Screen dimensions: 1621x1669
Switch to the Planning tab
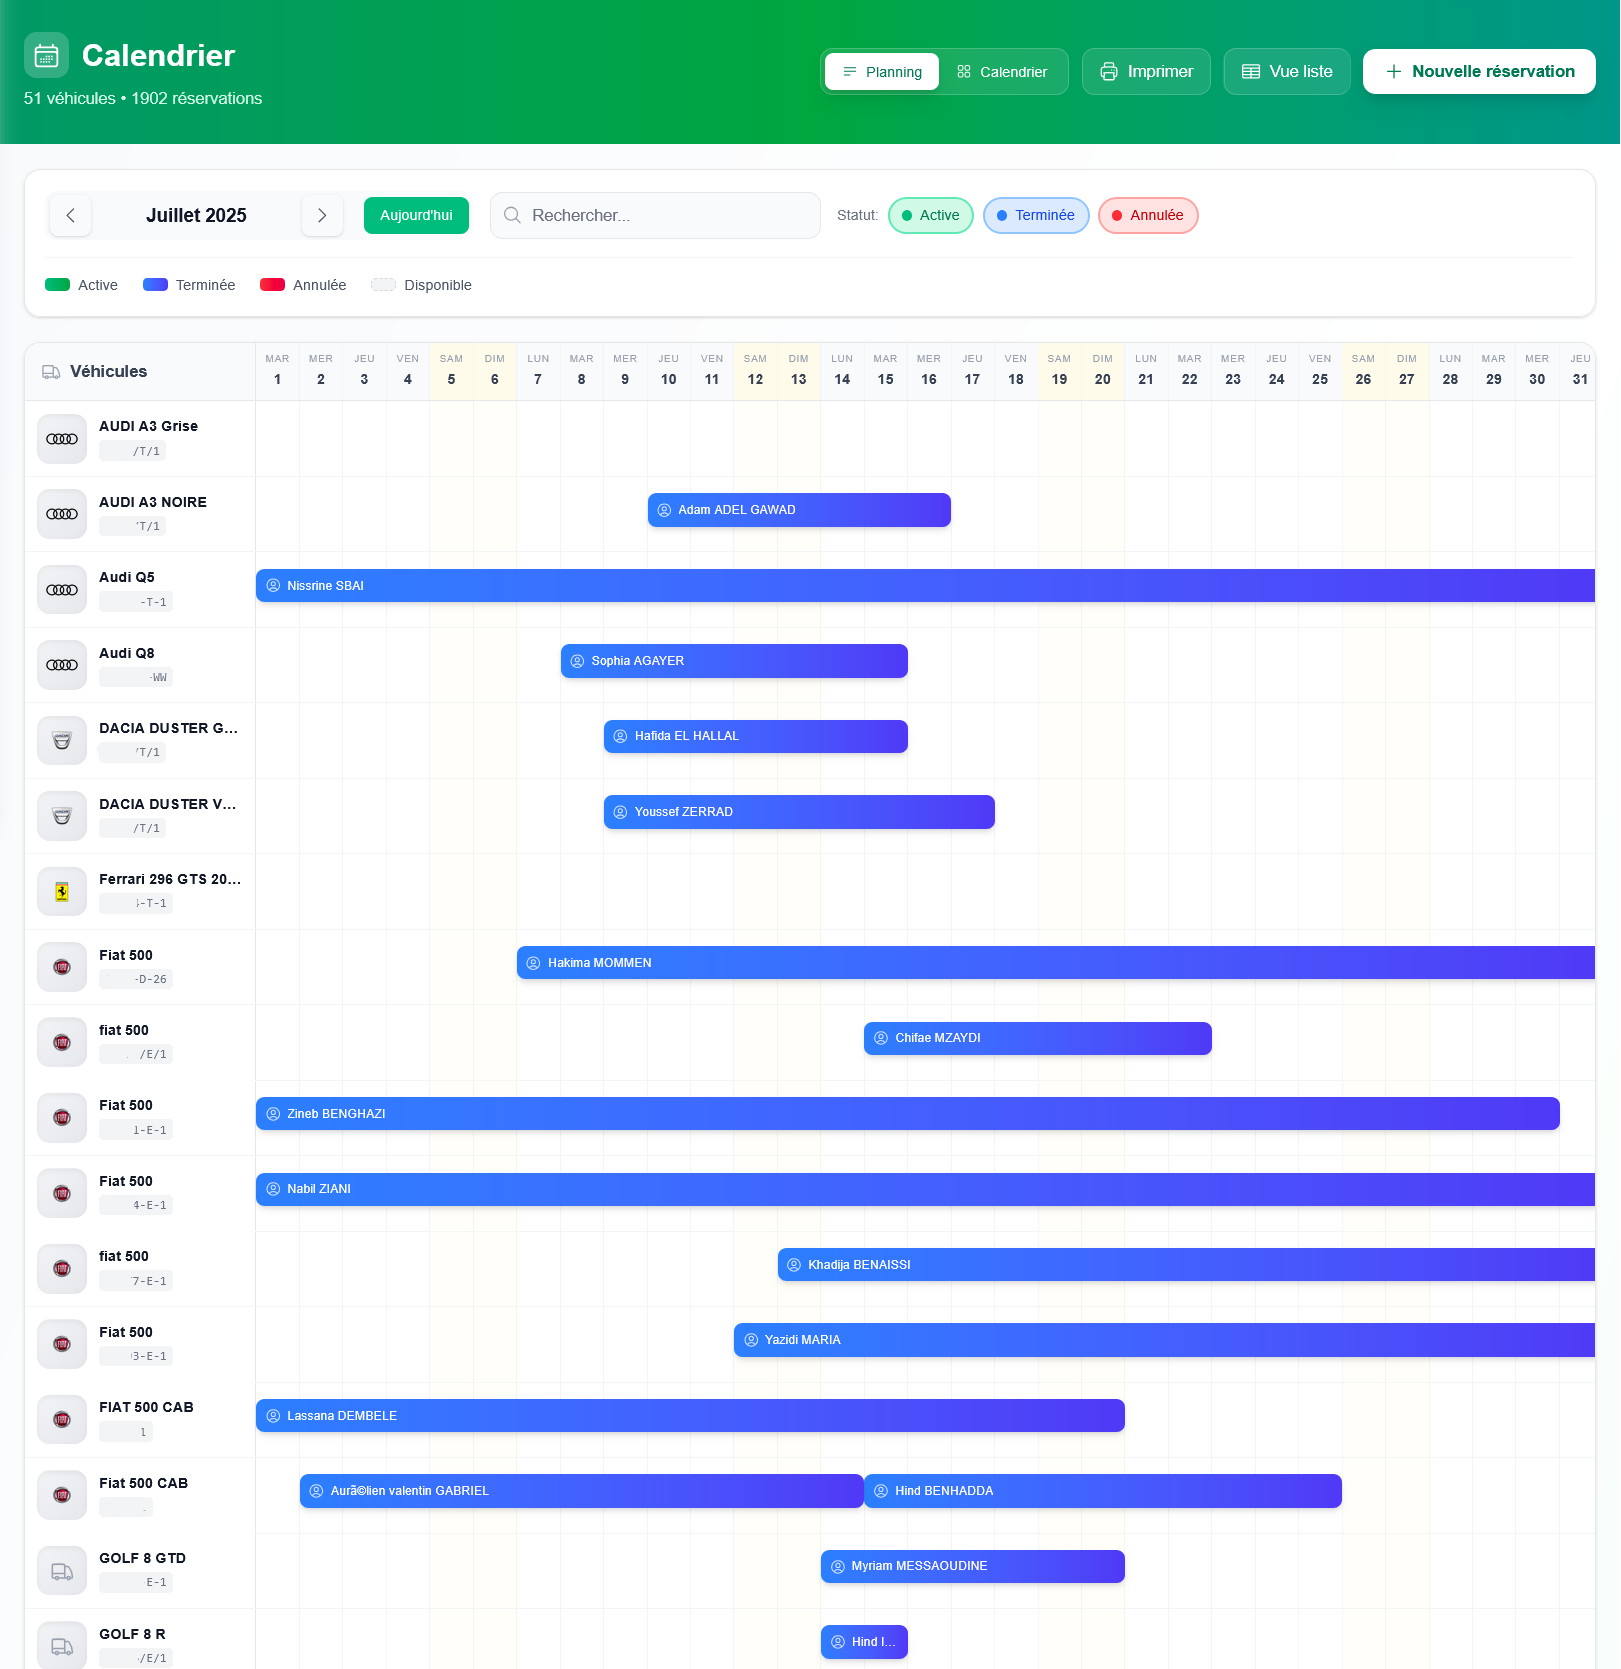tap(881, 71)
